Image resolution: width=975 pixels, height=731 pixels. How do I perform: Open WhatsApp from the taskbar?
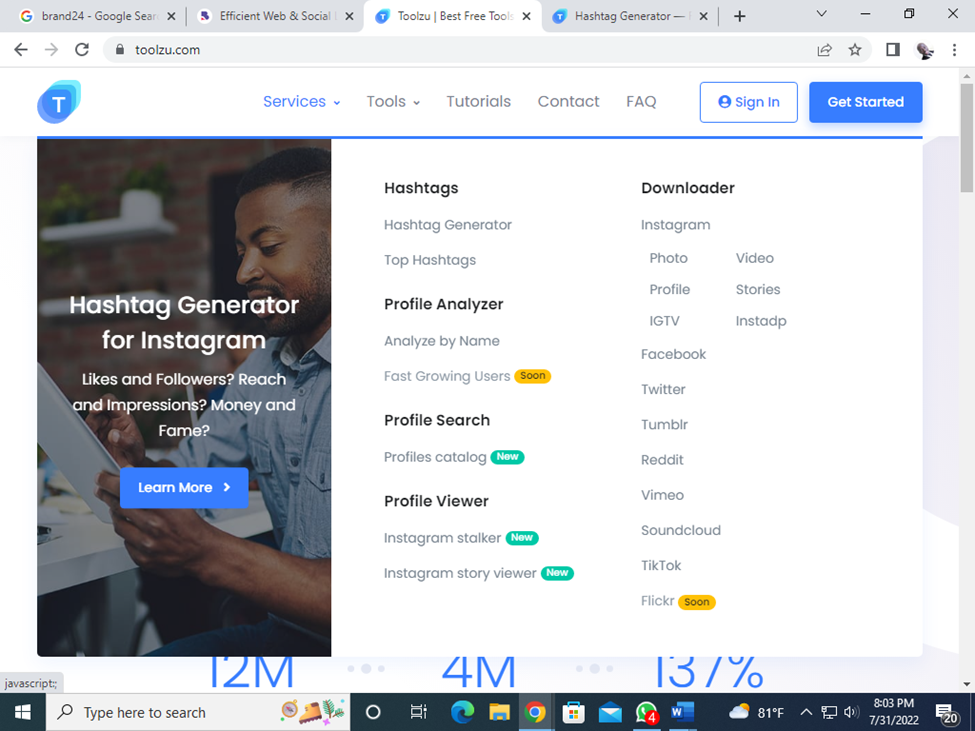pos(646,712)
